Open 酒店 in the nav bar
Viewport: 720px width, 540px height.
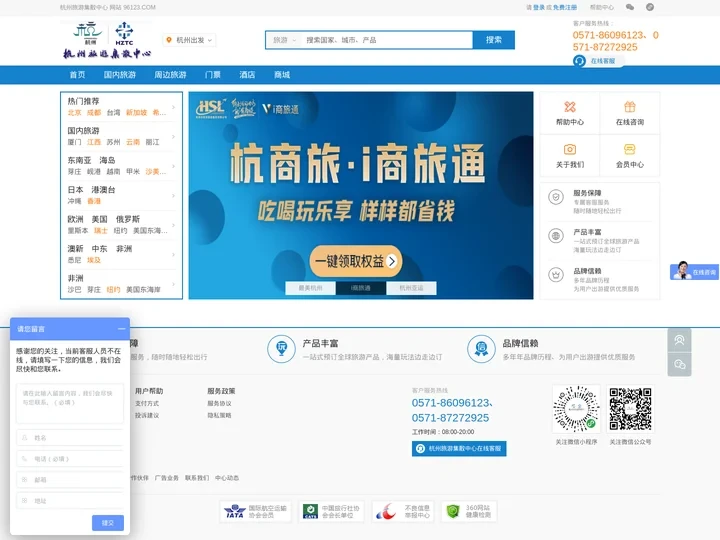pos(247,74)
